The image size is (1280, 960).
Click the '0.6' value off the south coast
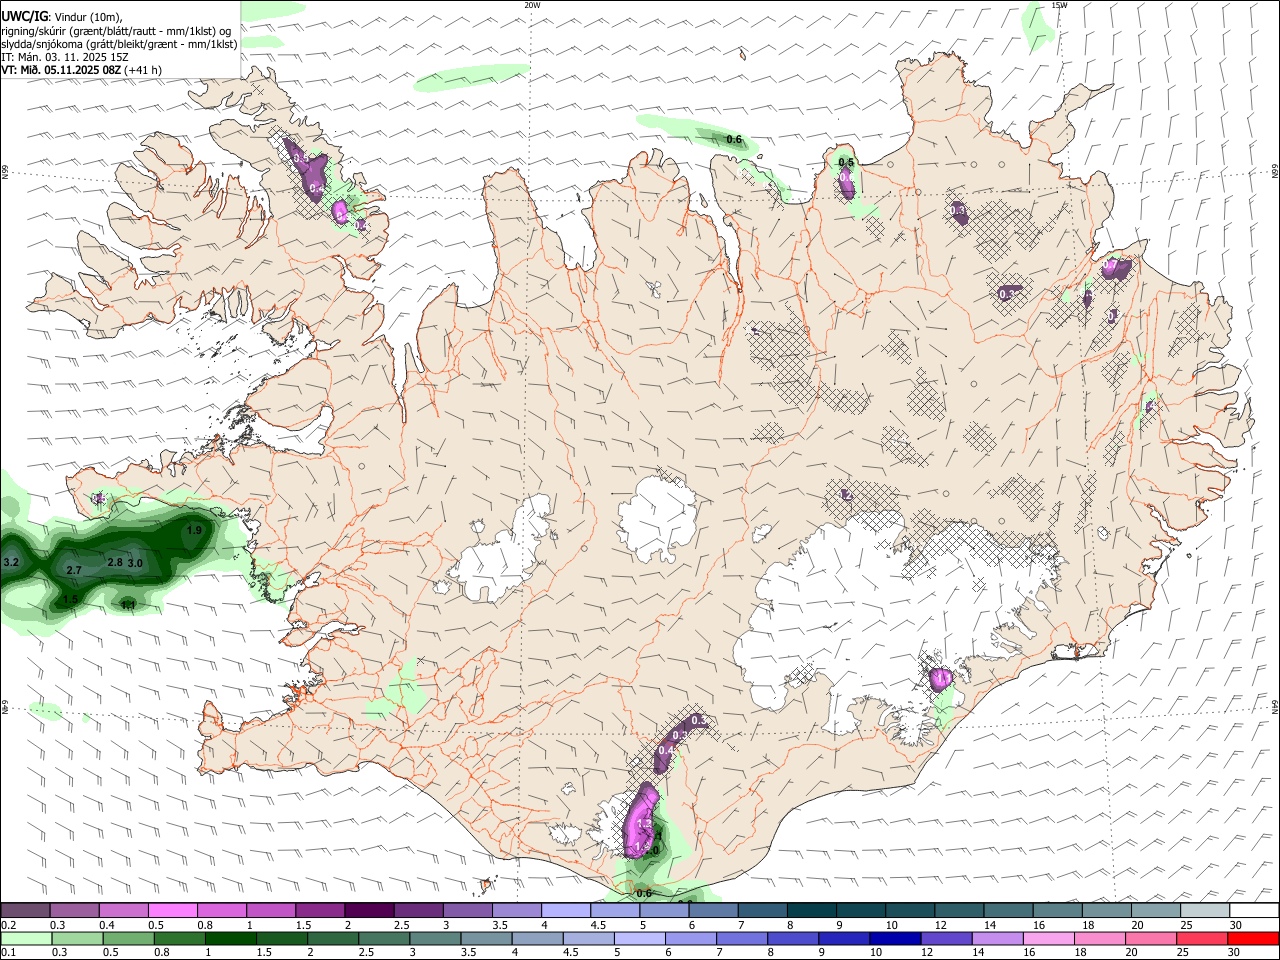coord(644,893)
